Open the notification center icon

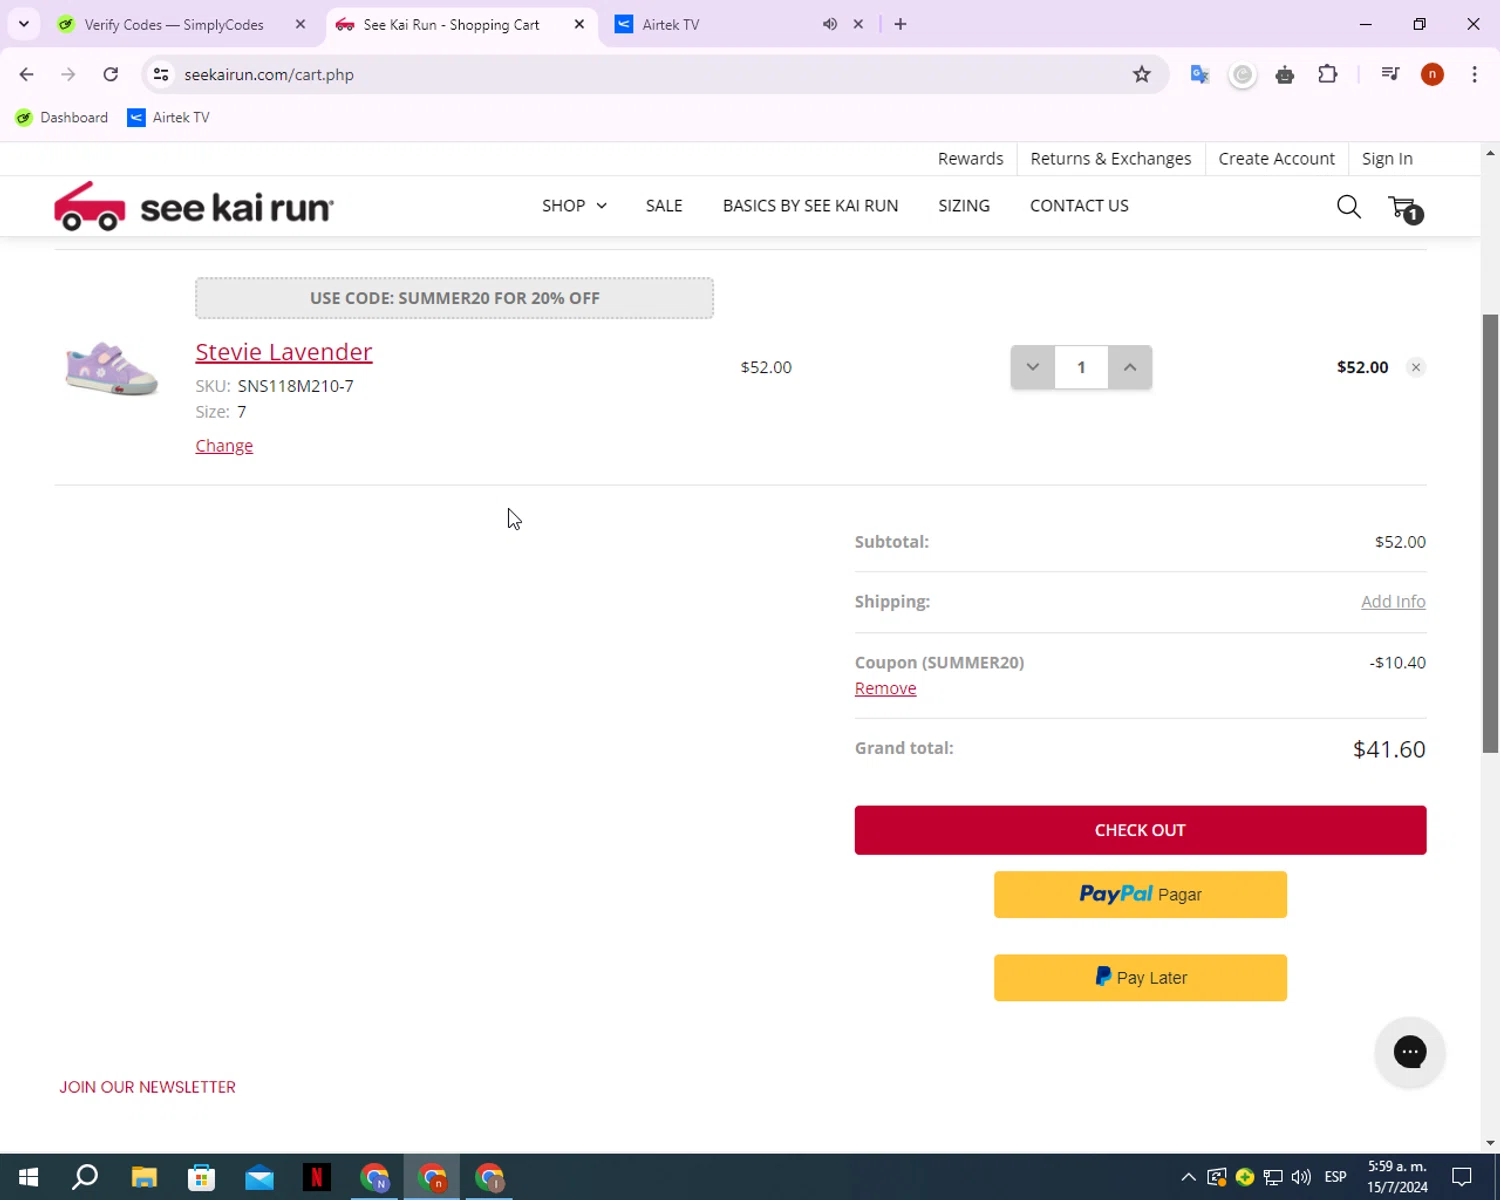[x=1462, y=1177]
